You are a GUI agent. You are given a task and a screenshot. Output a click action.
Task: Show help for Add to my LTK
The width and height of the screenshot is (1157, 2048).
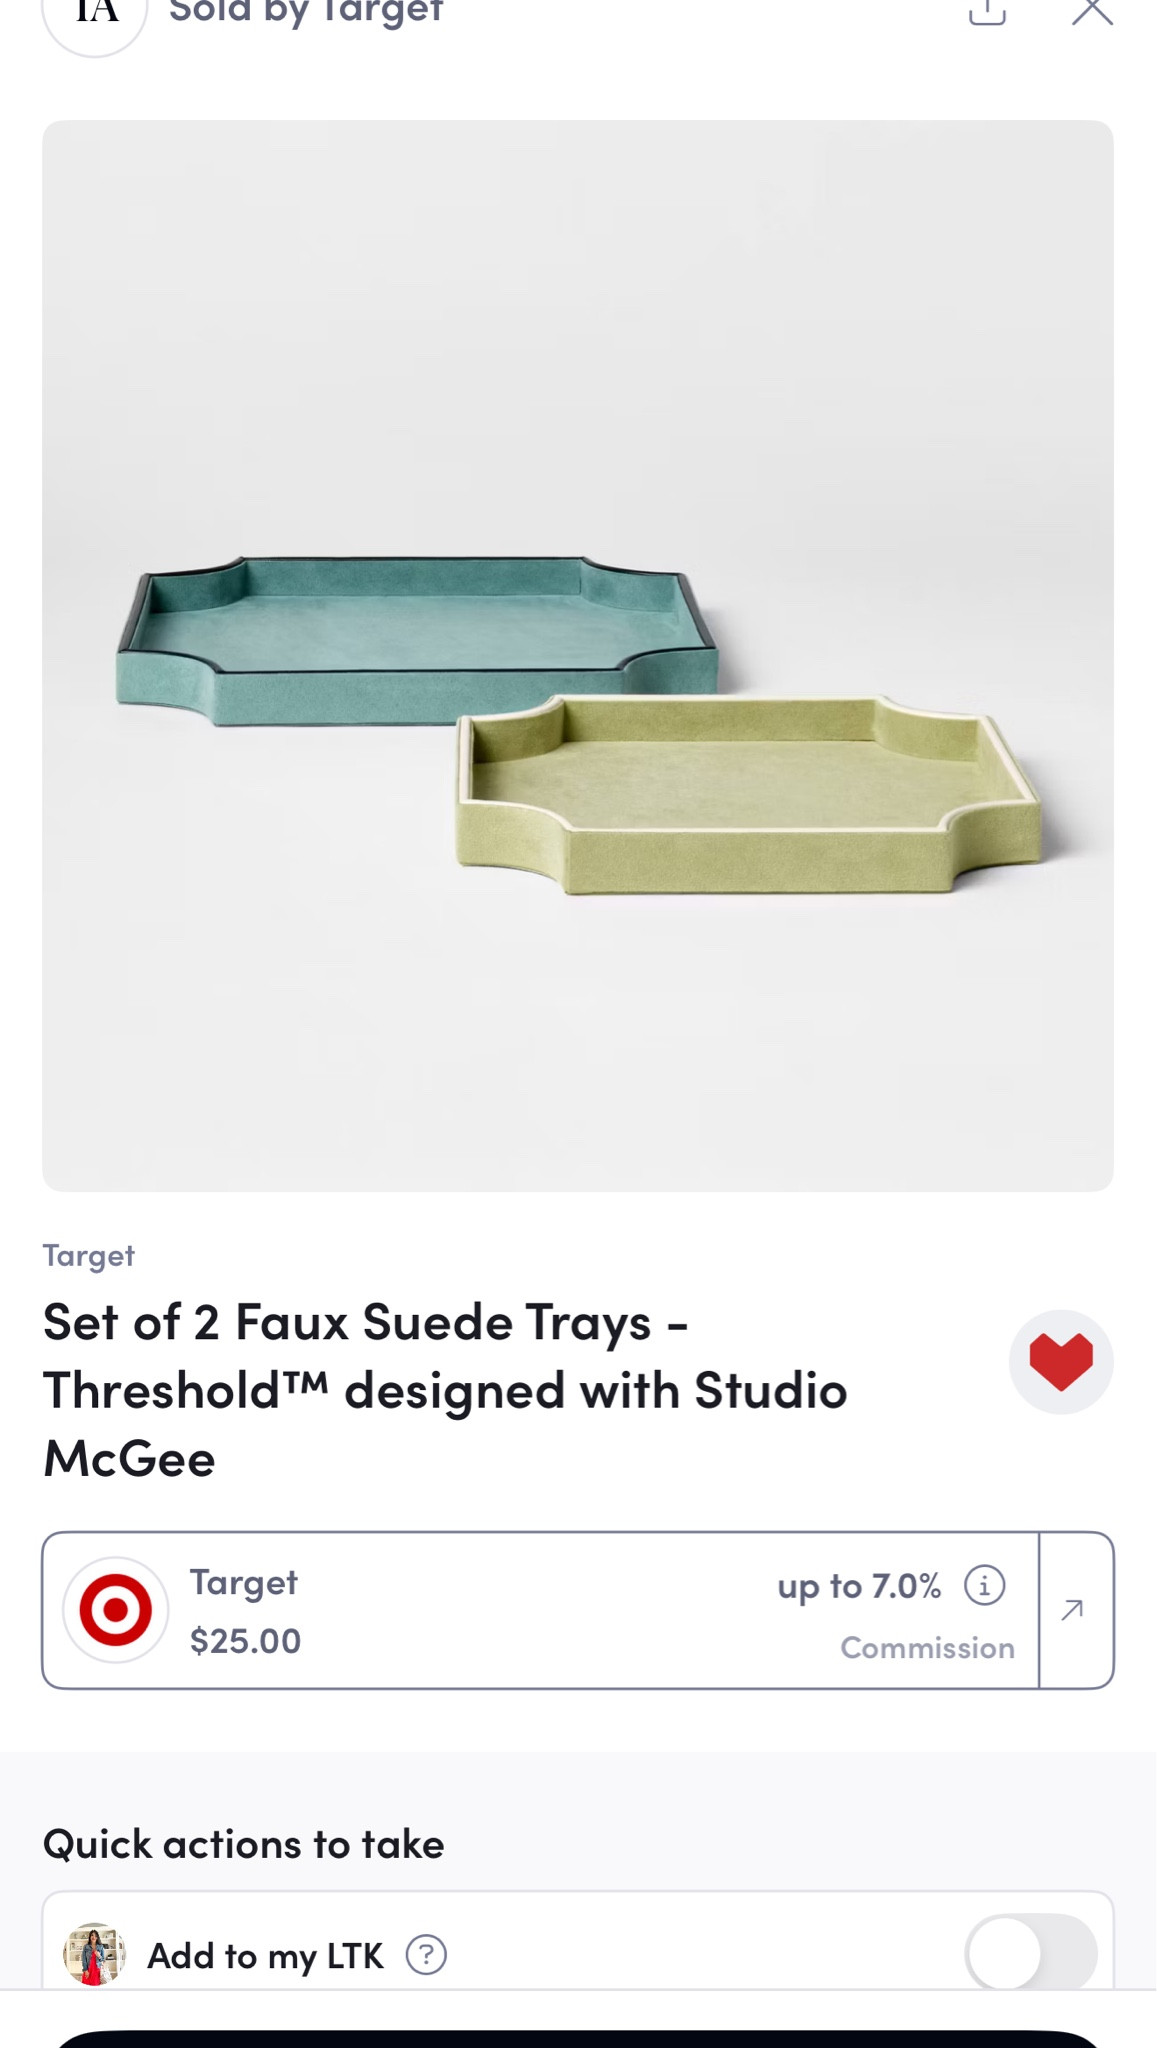point(426,1955)
